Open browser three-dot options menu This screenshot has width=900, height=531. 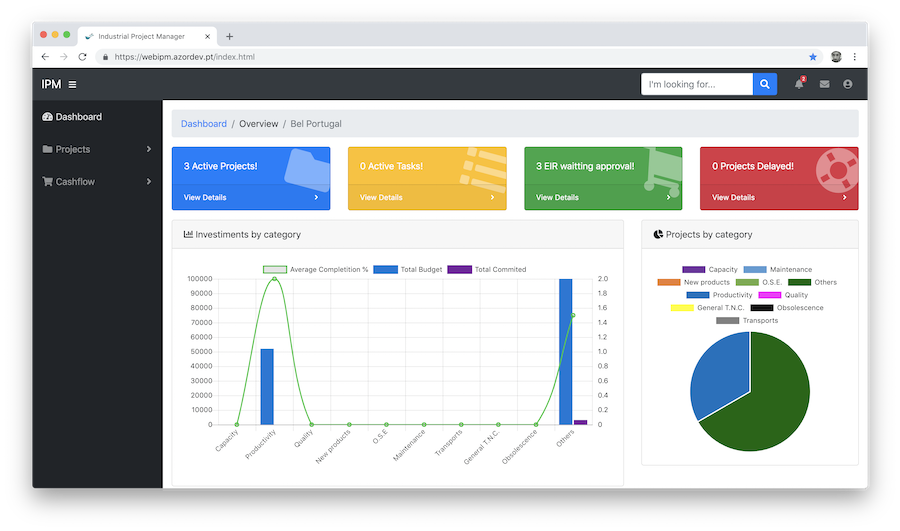coord(855,57)
